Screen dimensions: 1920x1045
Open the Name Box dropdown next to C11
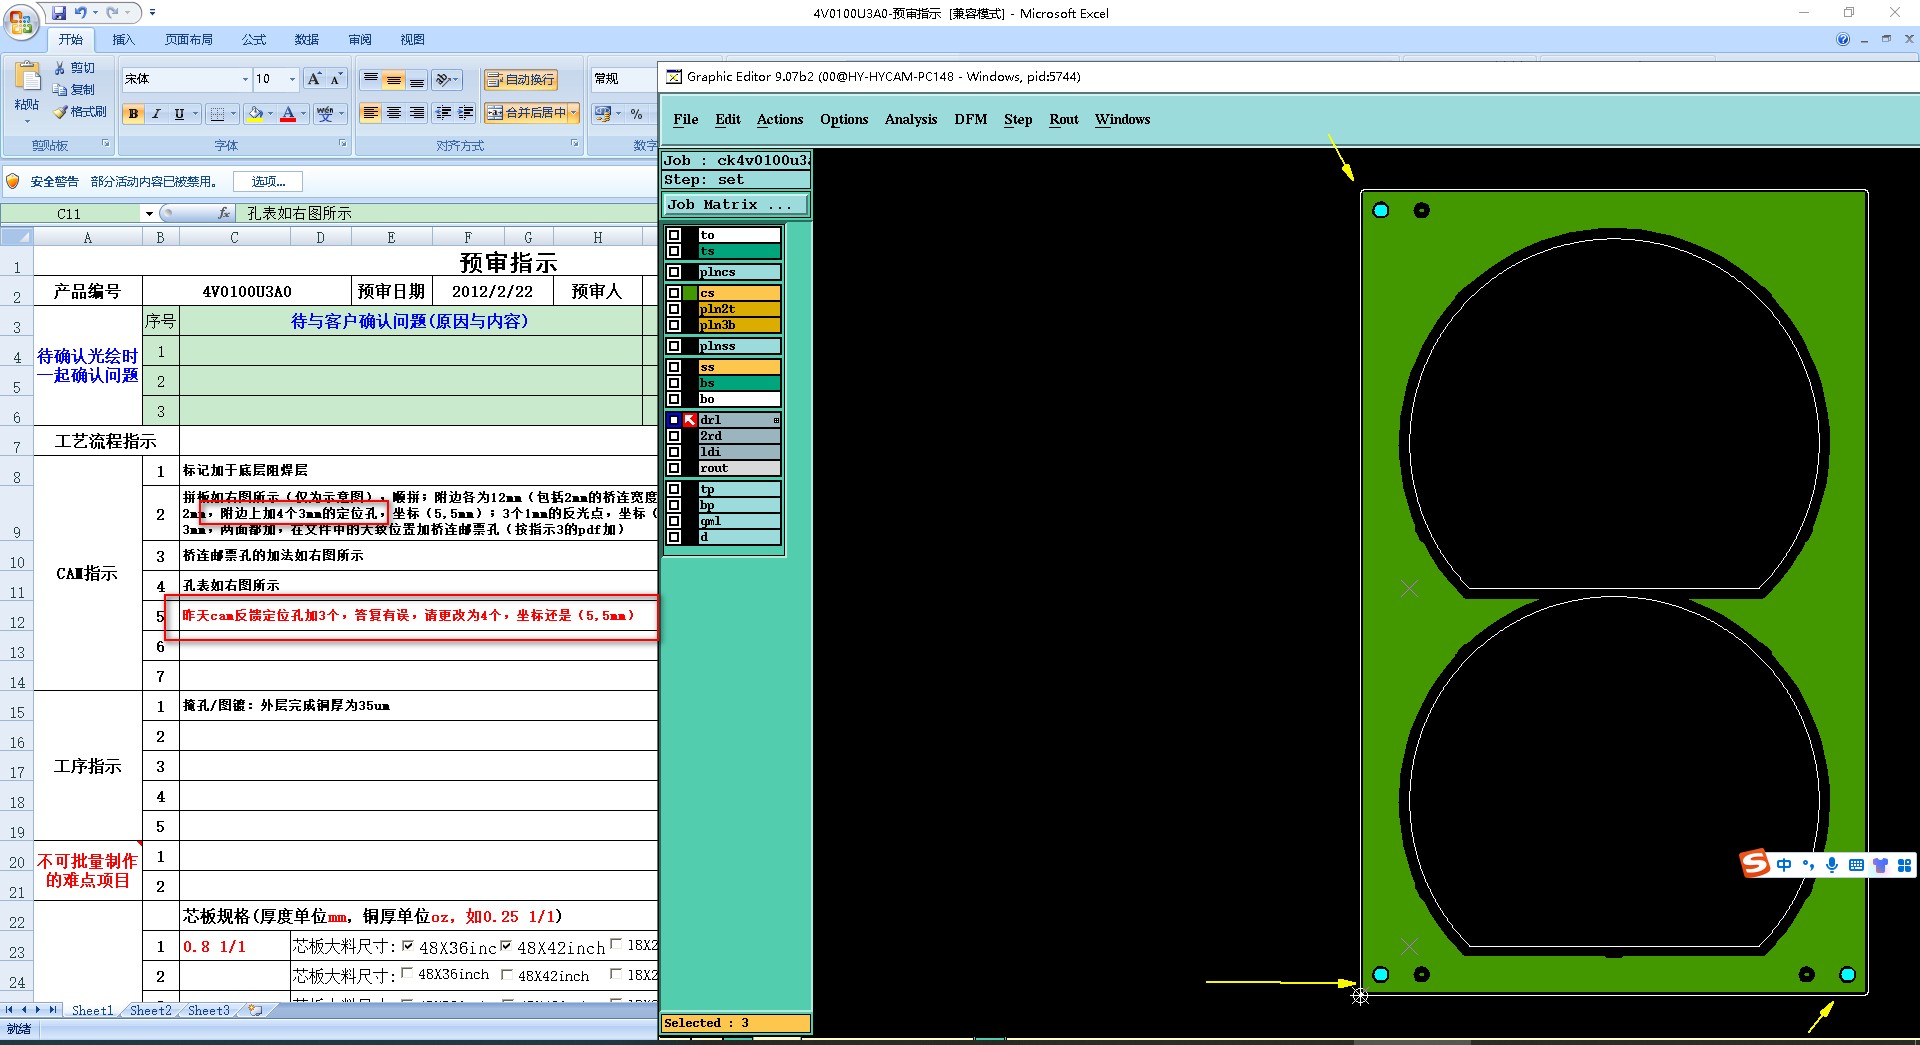(x=149, y=213)
